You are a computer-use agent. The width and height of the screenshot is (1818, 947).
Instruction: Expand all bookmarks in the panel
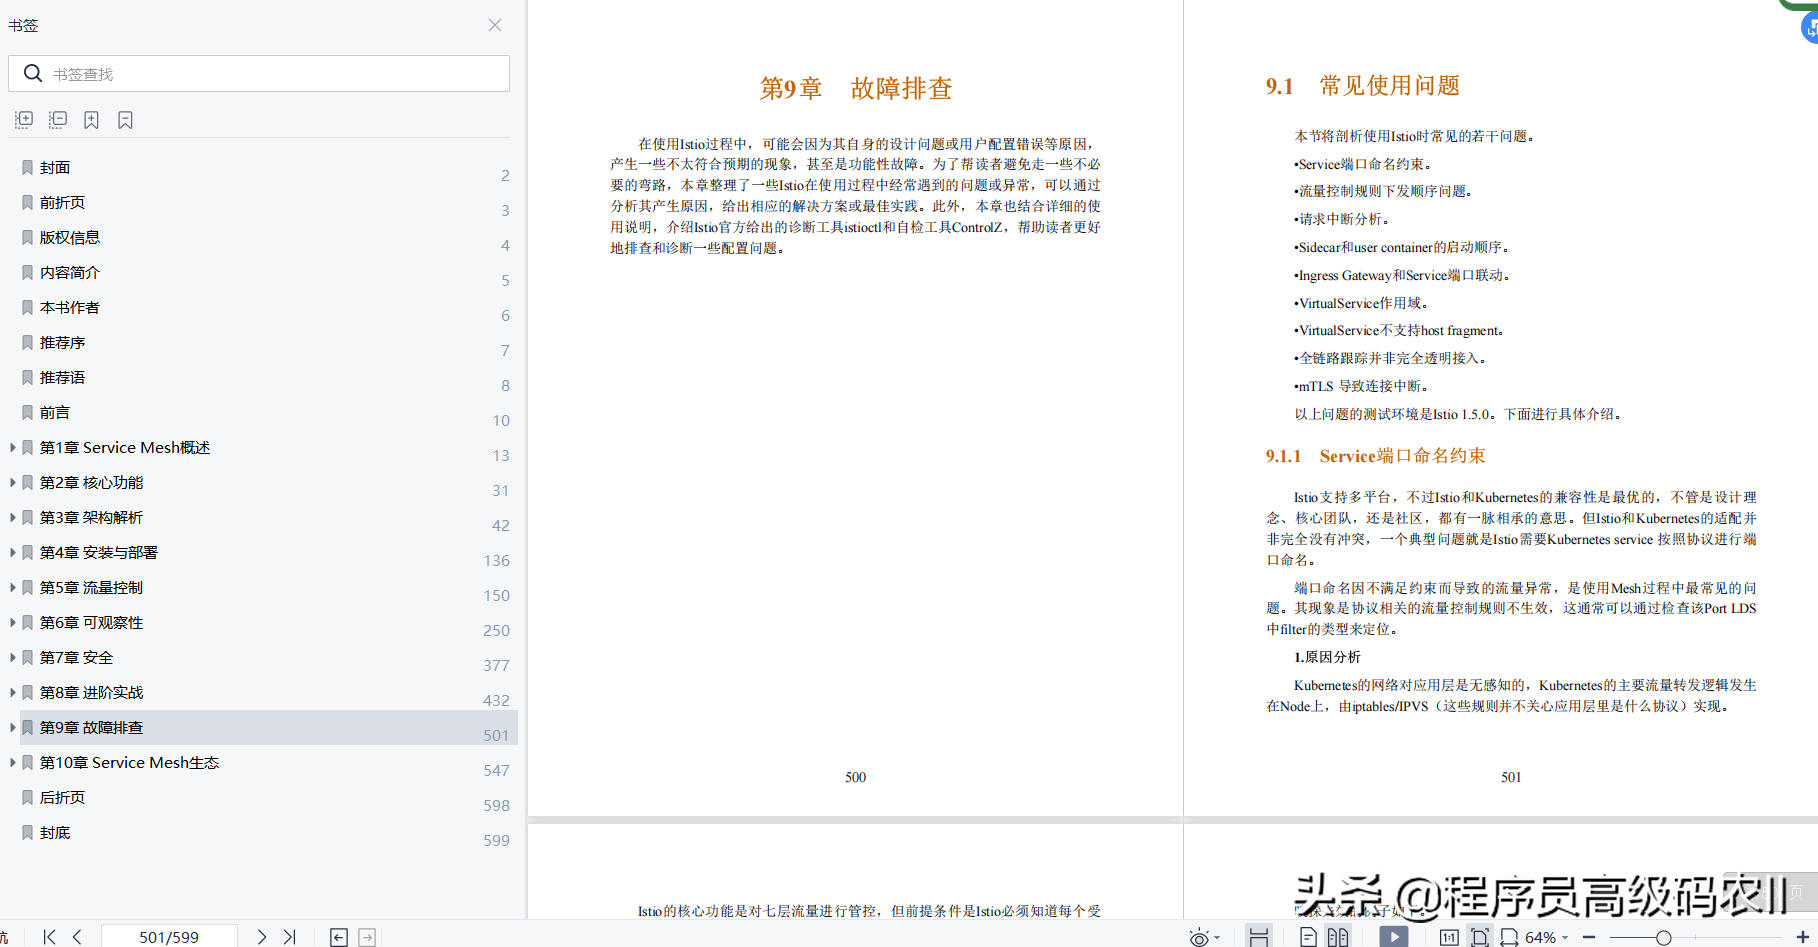tap(24, 120)
